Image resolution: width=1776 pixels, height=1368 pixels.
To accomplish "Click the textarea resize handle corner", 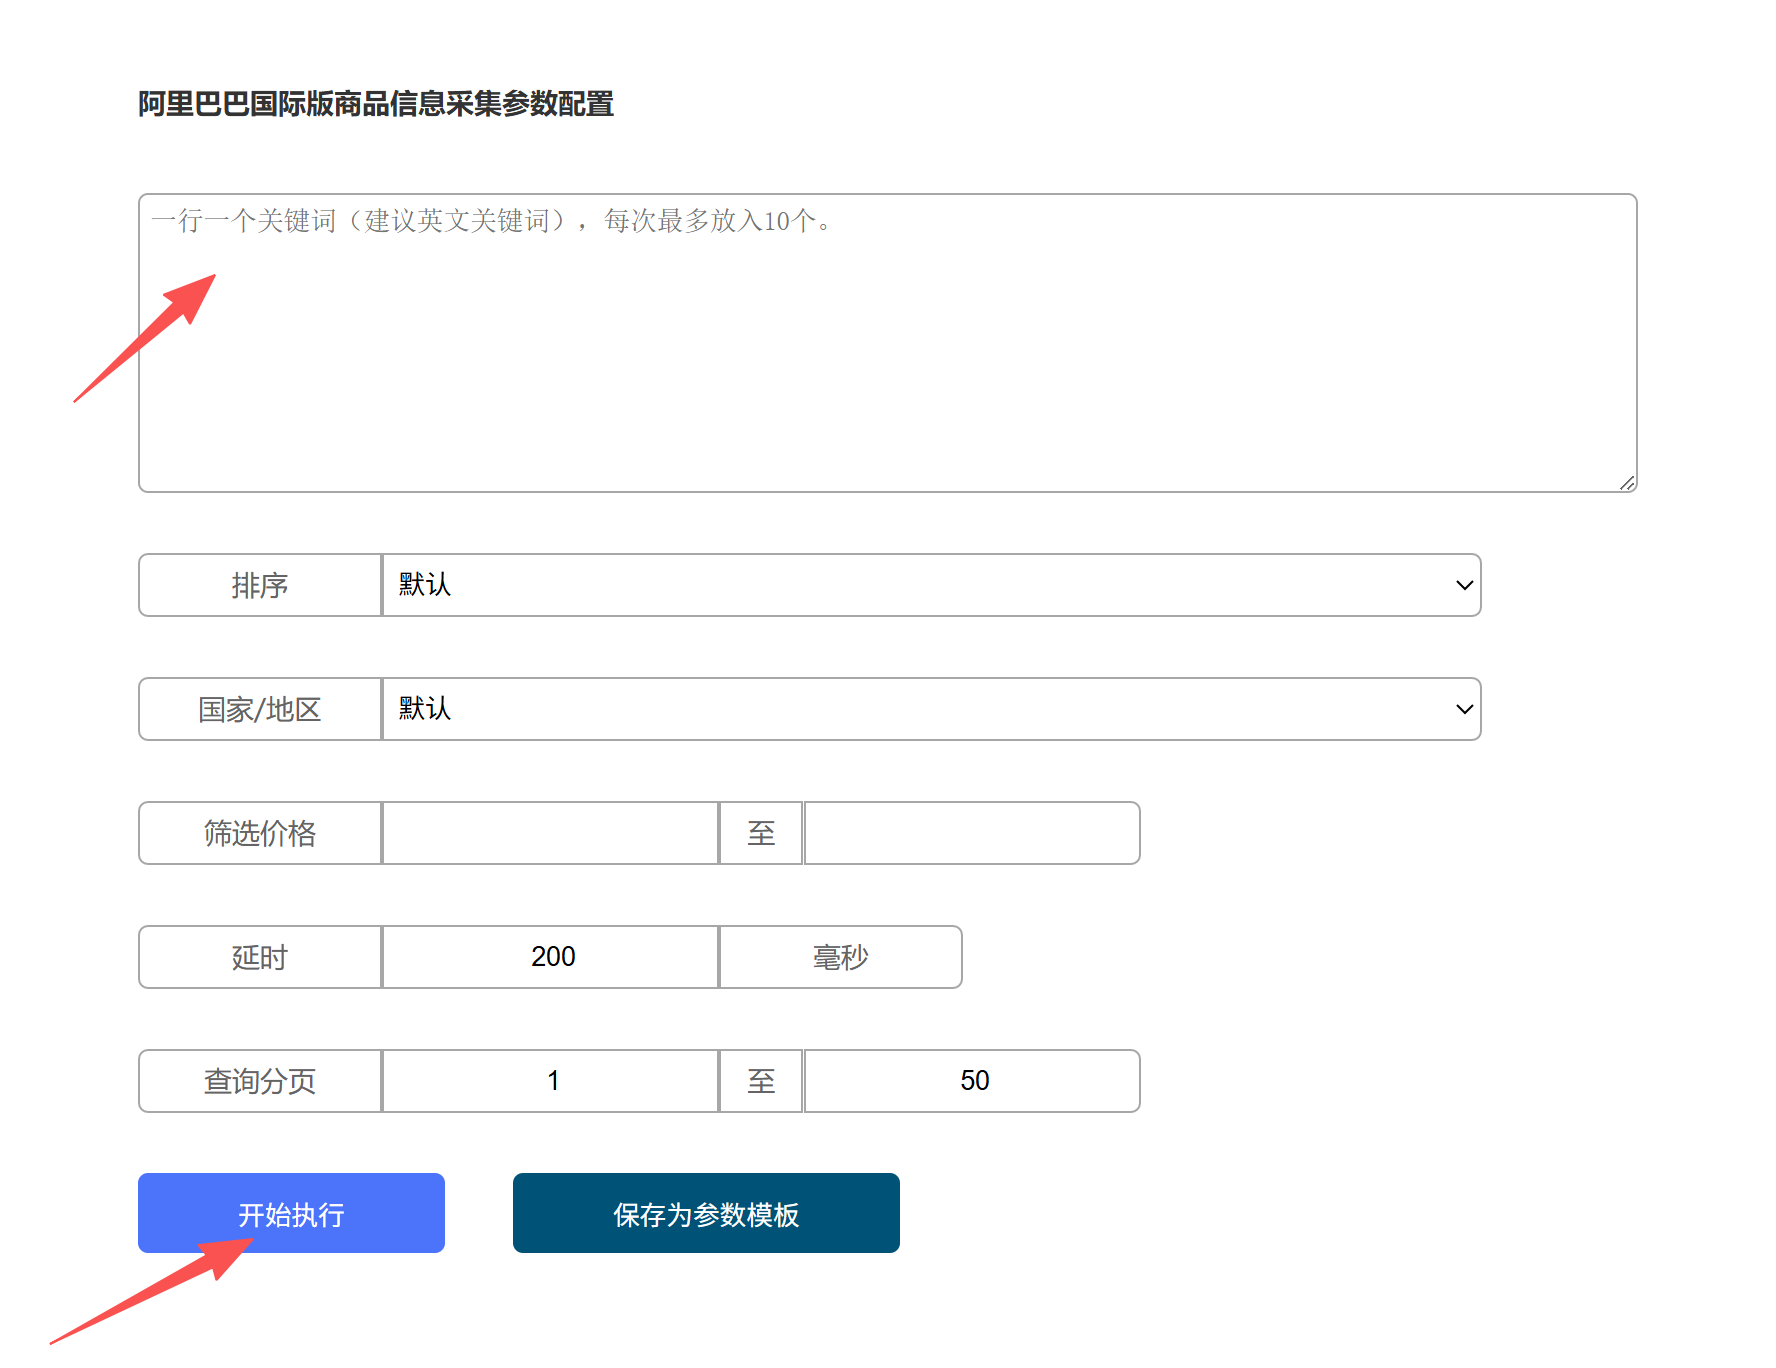I will (1627, 483).
